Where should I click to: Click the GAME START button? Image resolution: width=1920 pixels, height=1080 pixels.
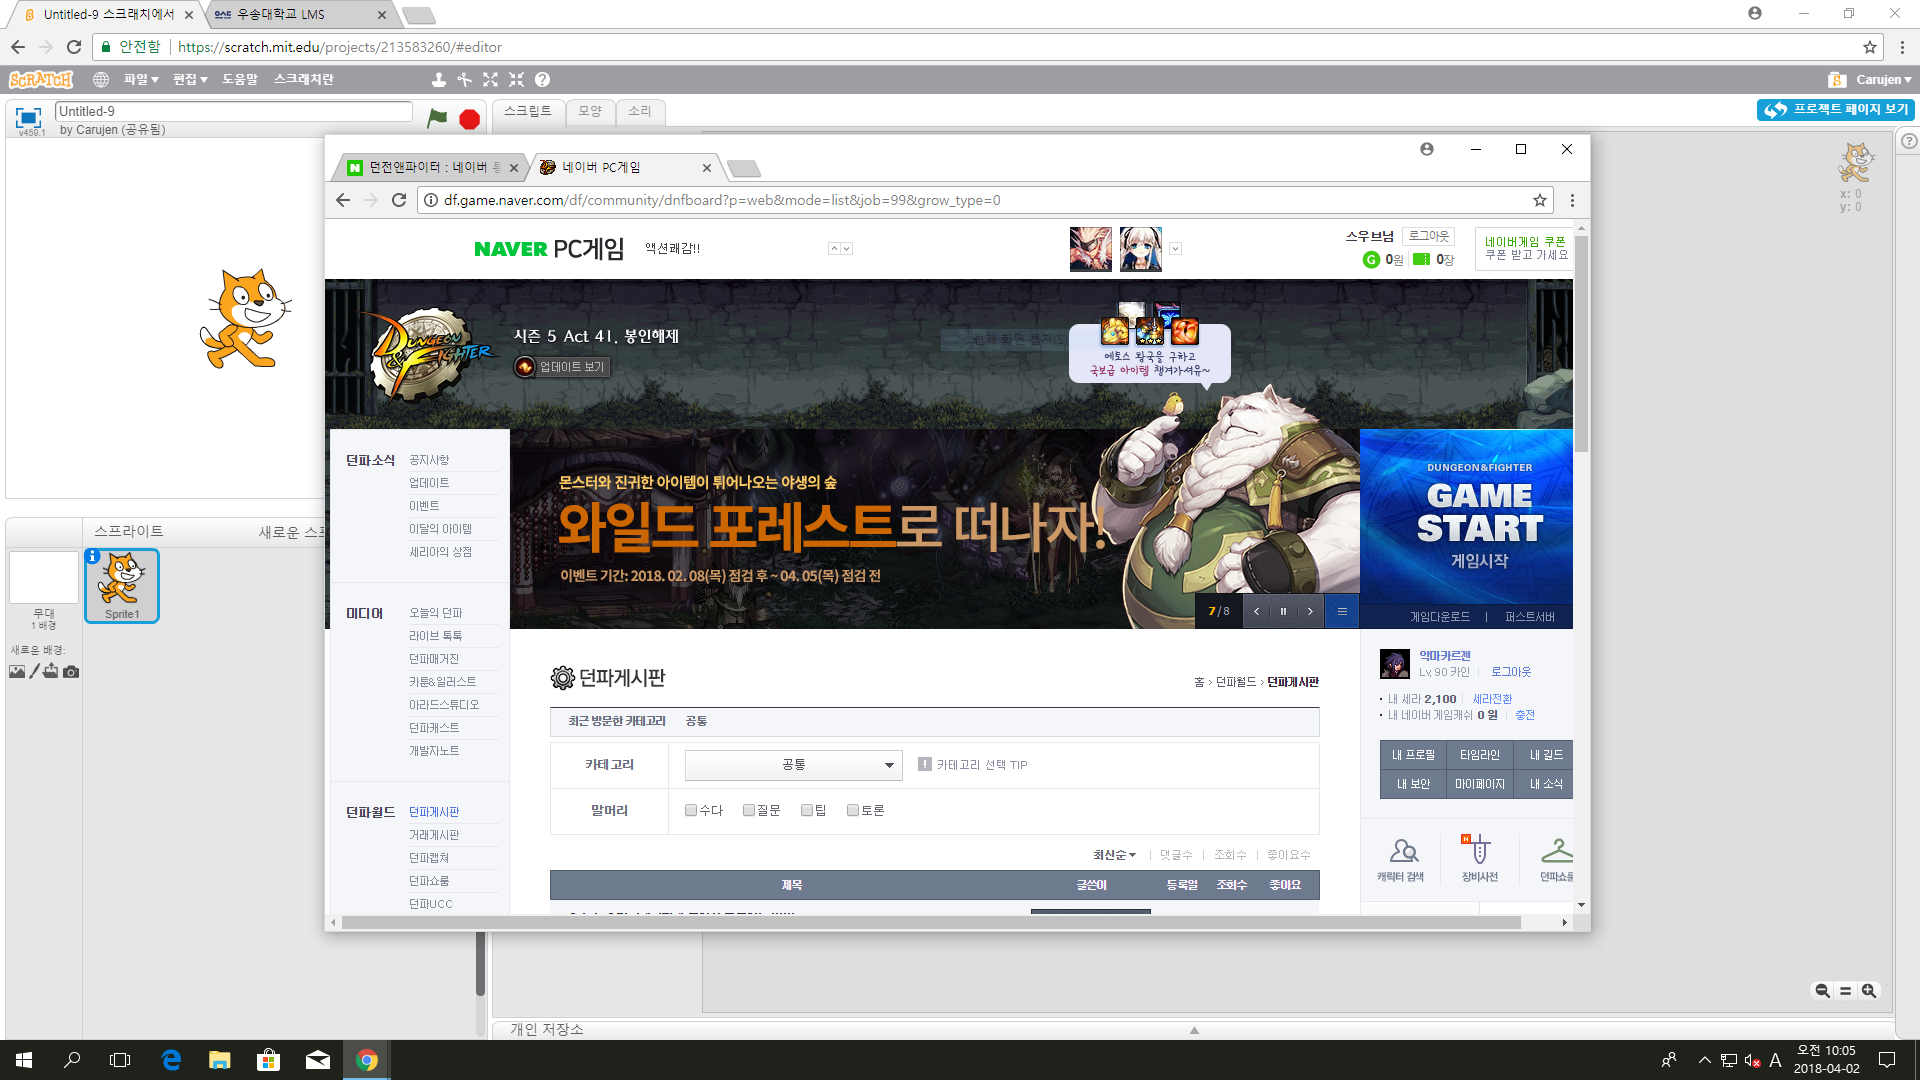[1478, 515]
